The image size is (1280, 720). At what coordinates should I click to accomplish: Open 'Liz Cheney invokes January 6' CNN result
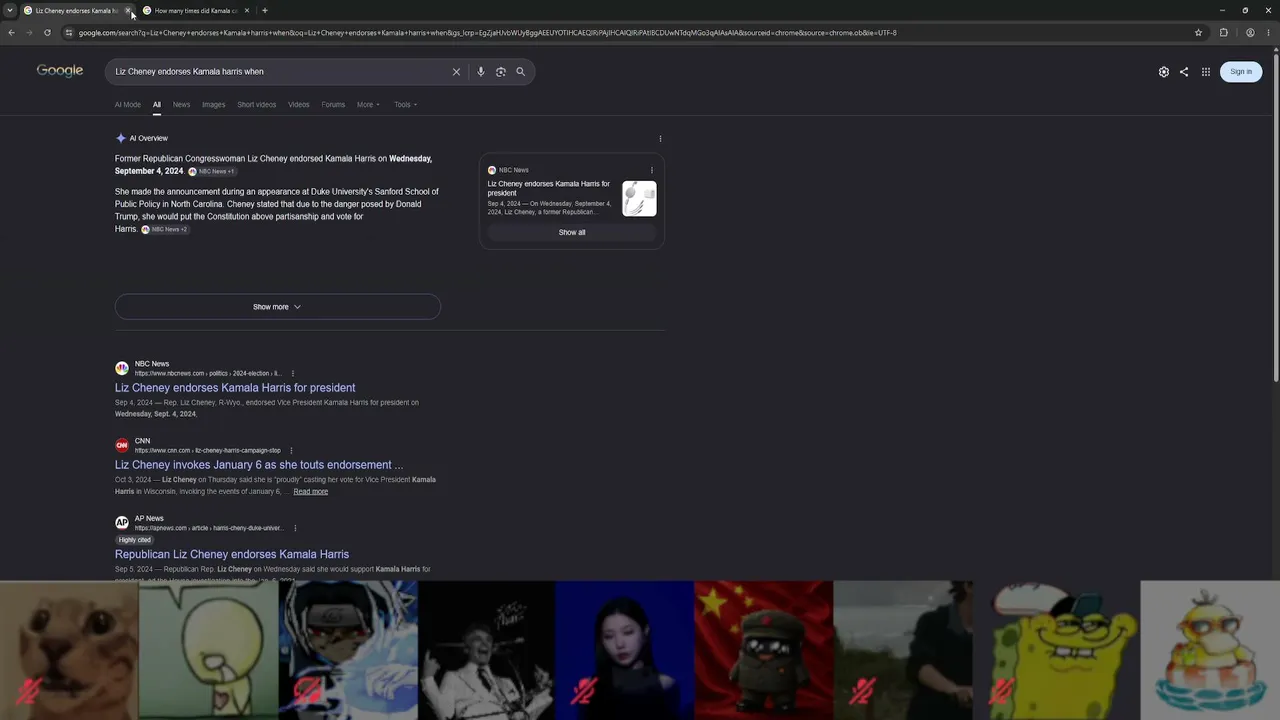[x=259, y=465]
